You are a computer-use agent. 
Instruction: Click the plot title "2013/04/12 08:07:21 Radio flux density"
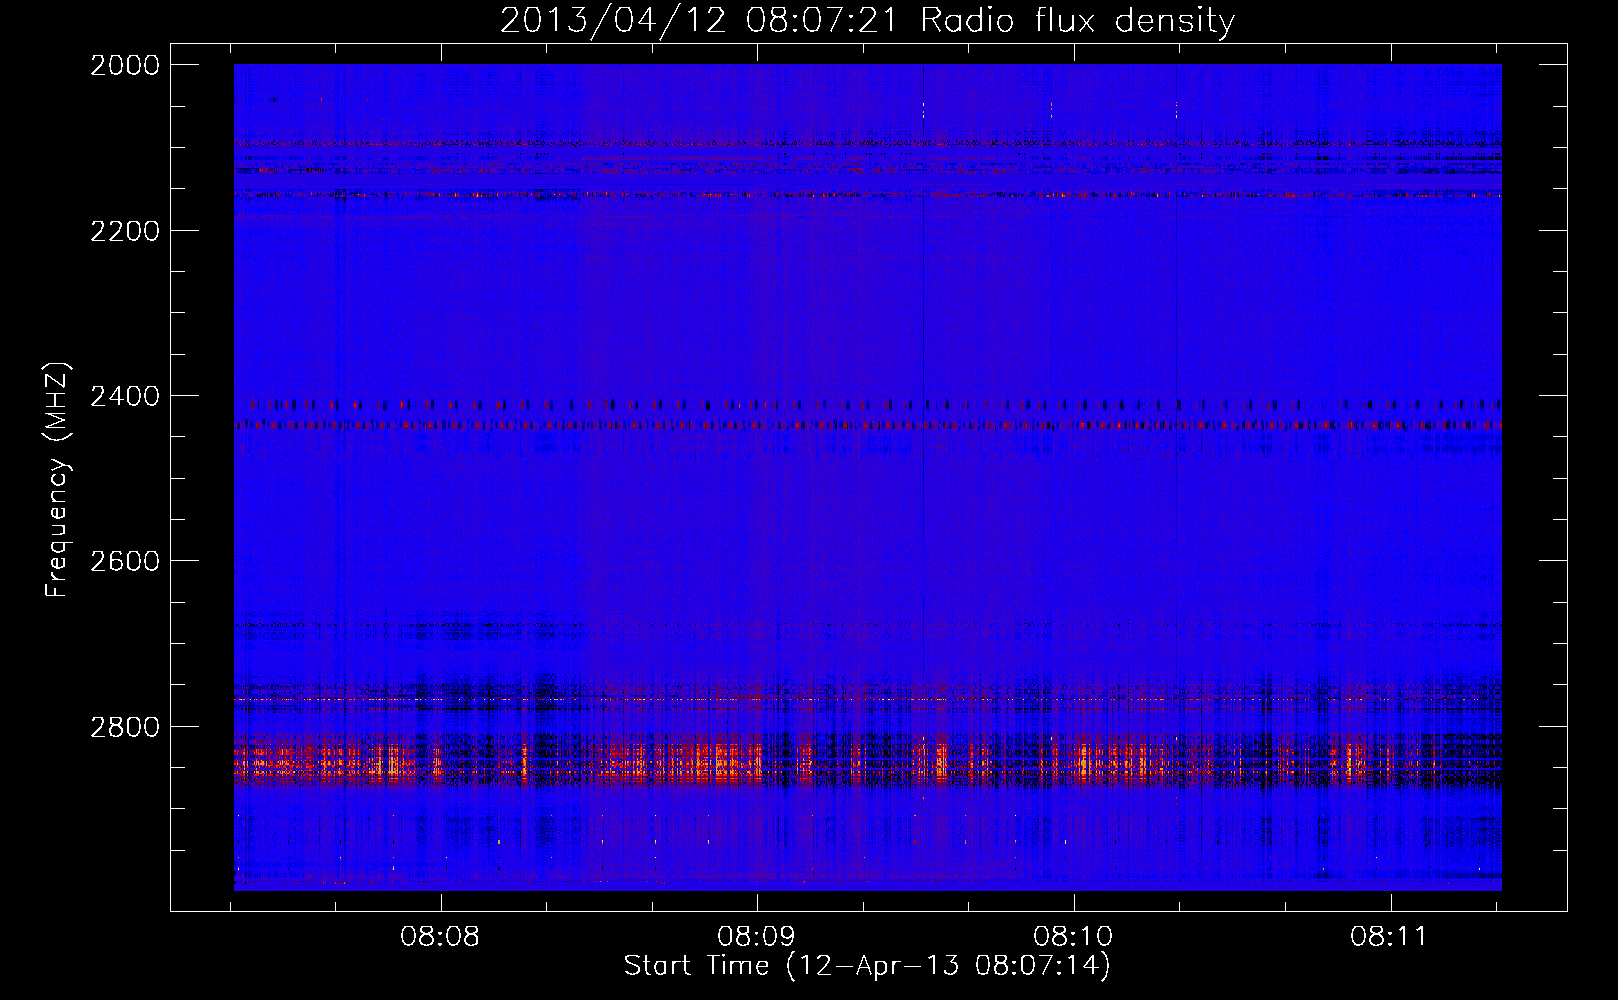point(867,20)
